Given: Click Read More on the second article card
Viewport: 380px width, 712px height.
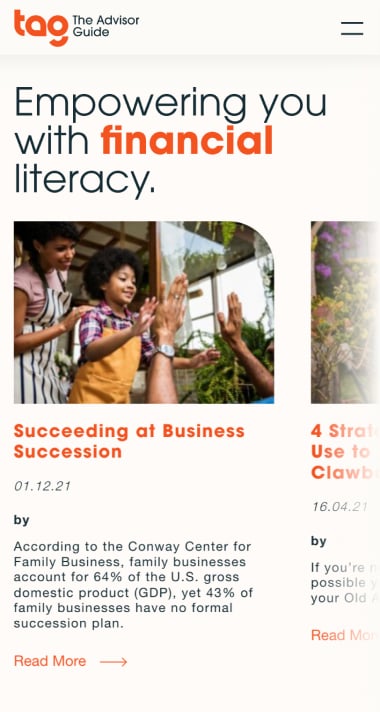Looking at the screenshot, I should pos(345,635).
